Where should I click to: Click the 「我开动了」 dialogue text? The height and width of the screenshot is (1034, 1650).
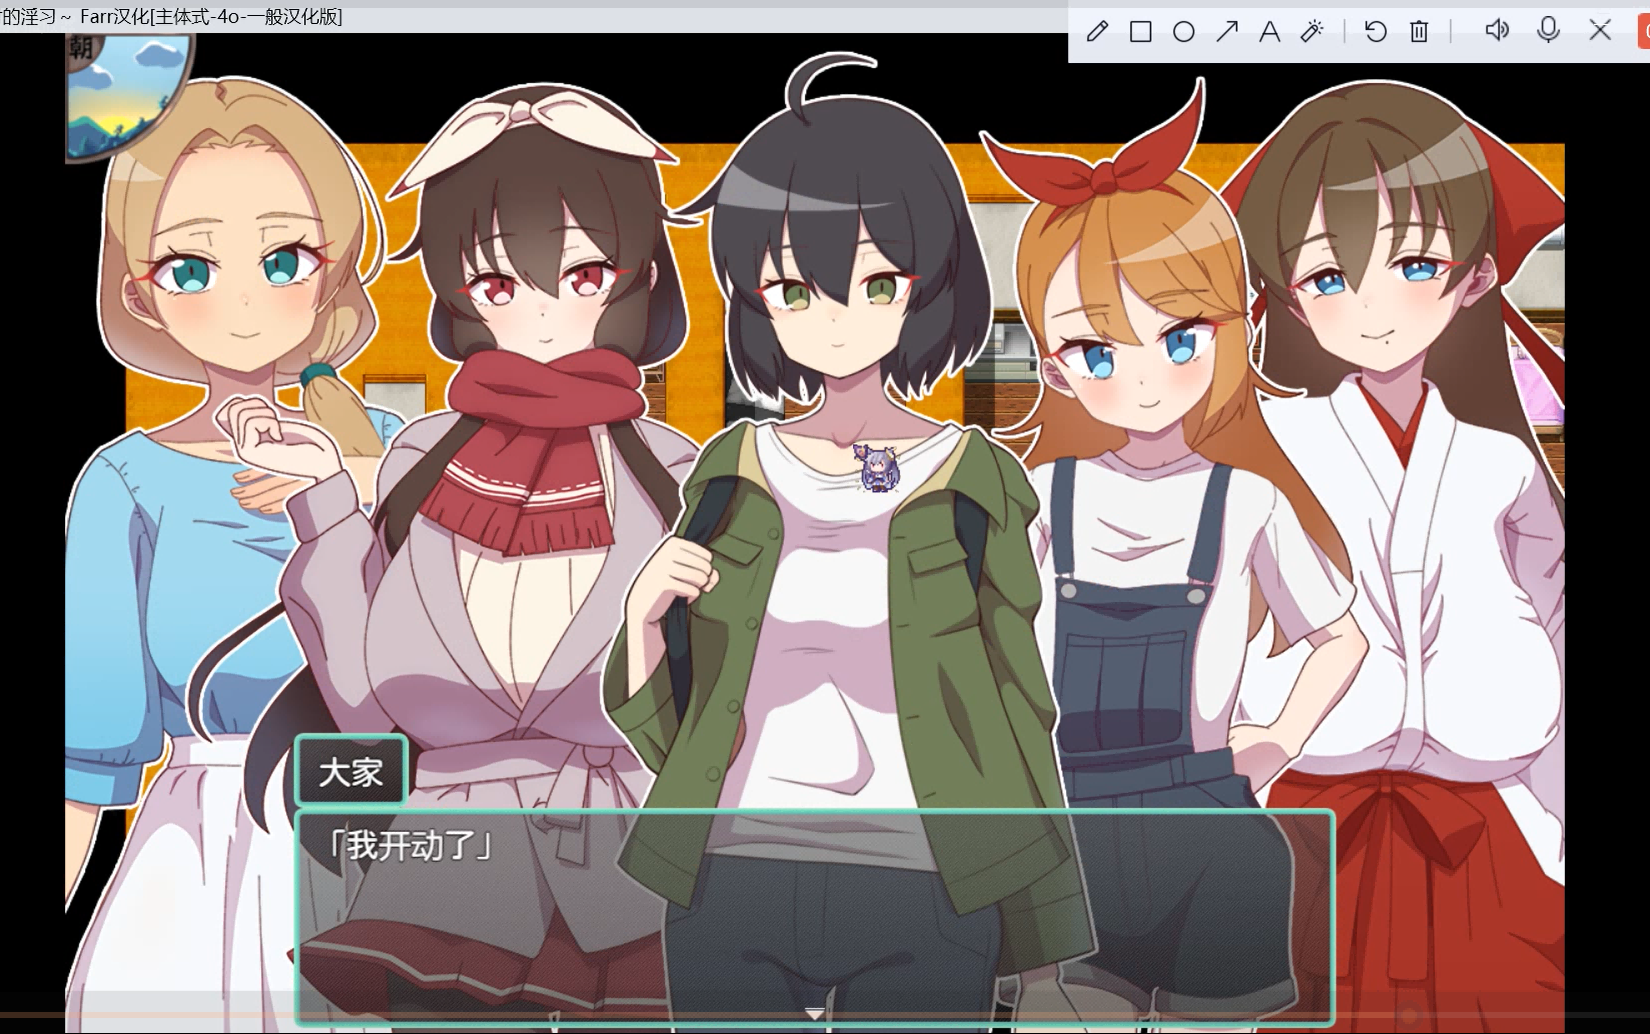(411, 846)
